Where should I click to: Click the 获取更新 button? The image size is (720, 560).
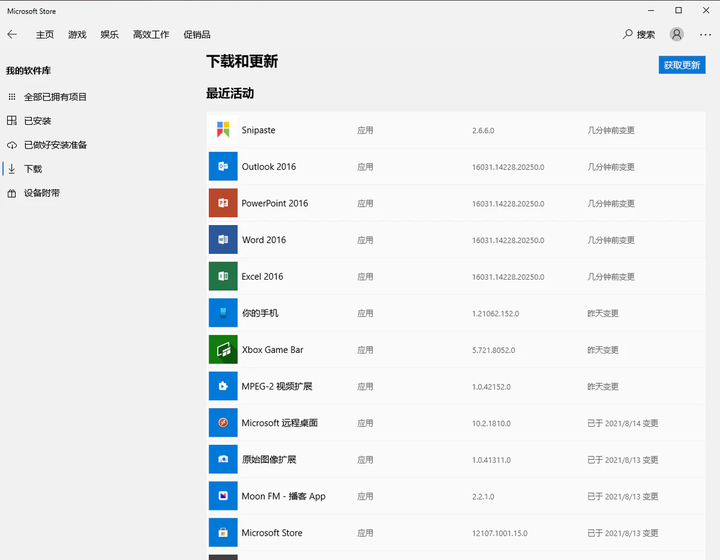[682, 65]
